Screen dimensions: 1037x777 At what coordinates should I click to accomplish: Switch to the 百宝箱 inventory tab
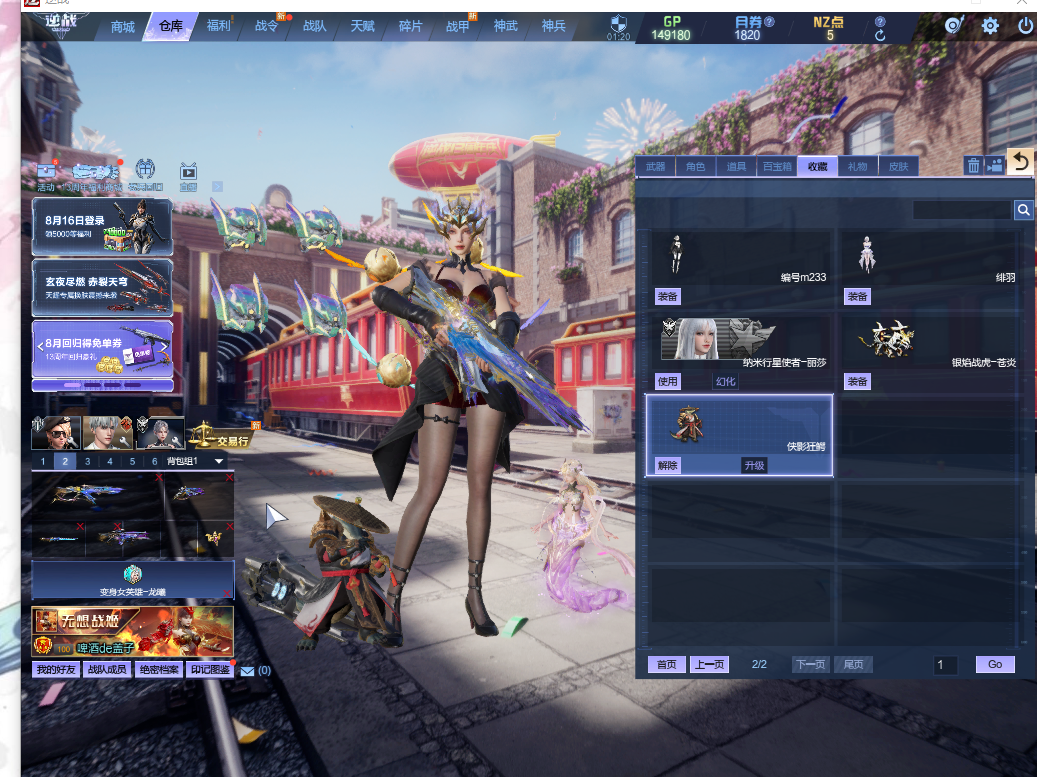coord(777,167)
